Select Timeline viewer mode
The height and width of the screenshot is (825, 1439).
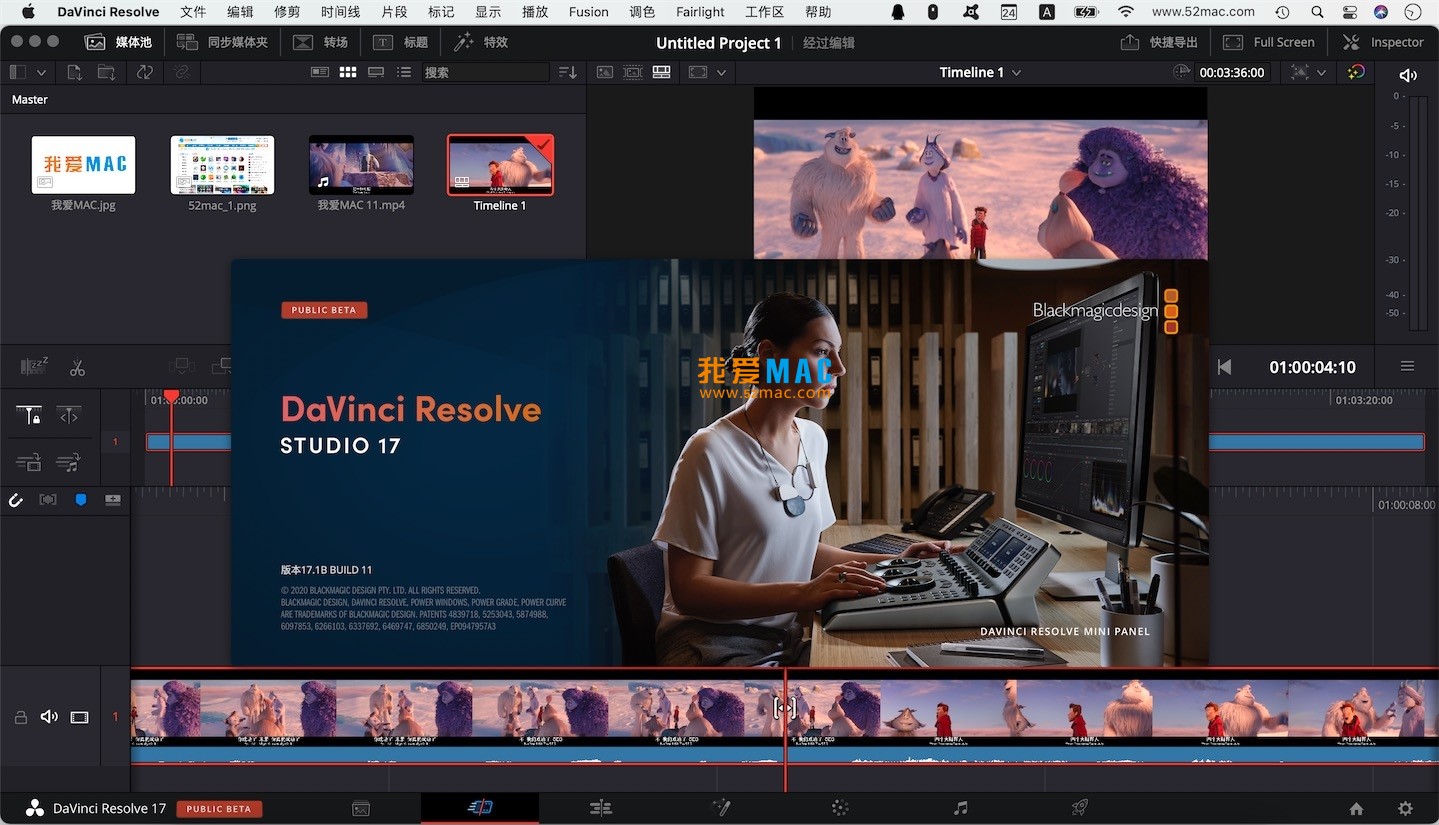(661, 72)
